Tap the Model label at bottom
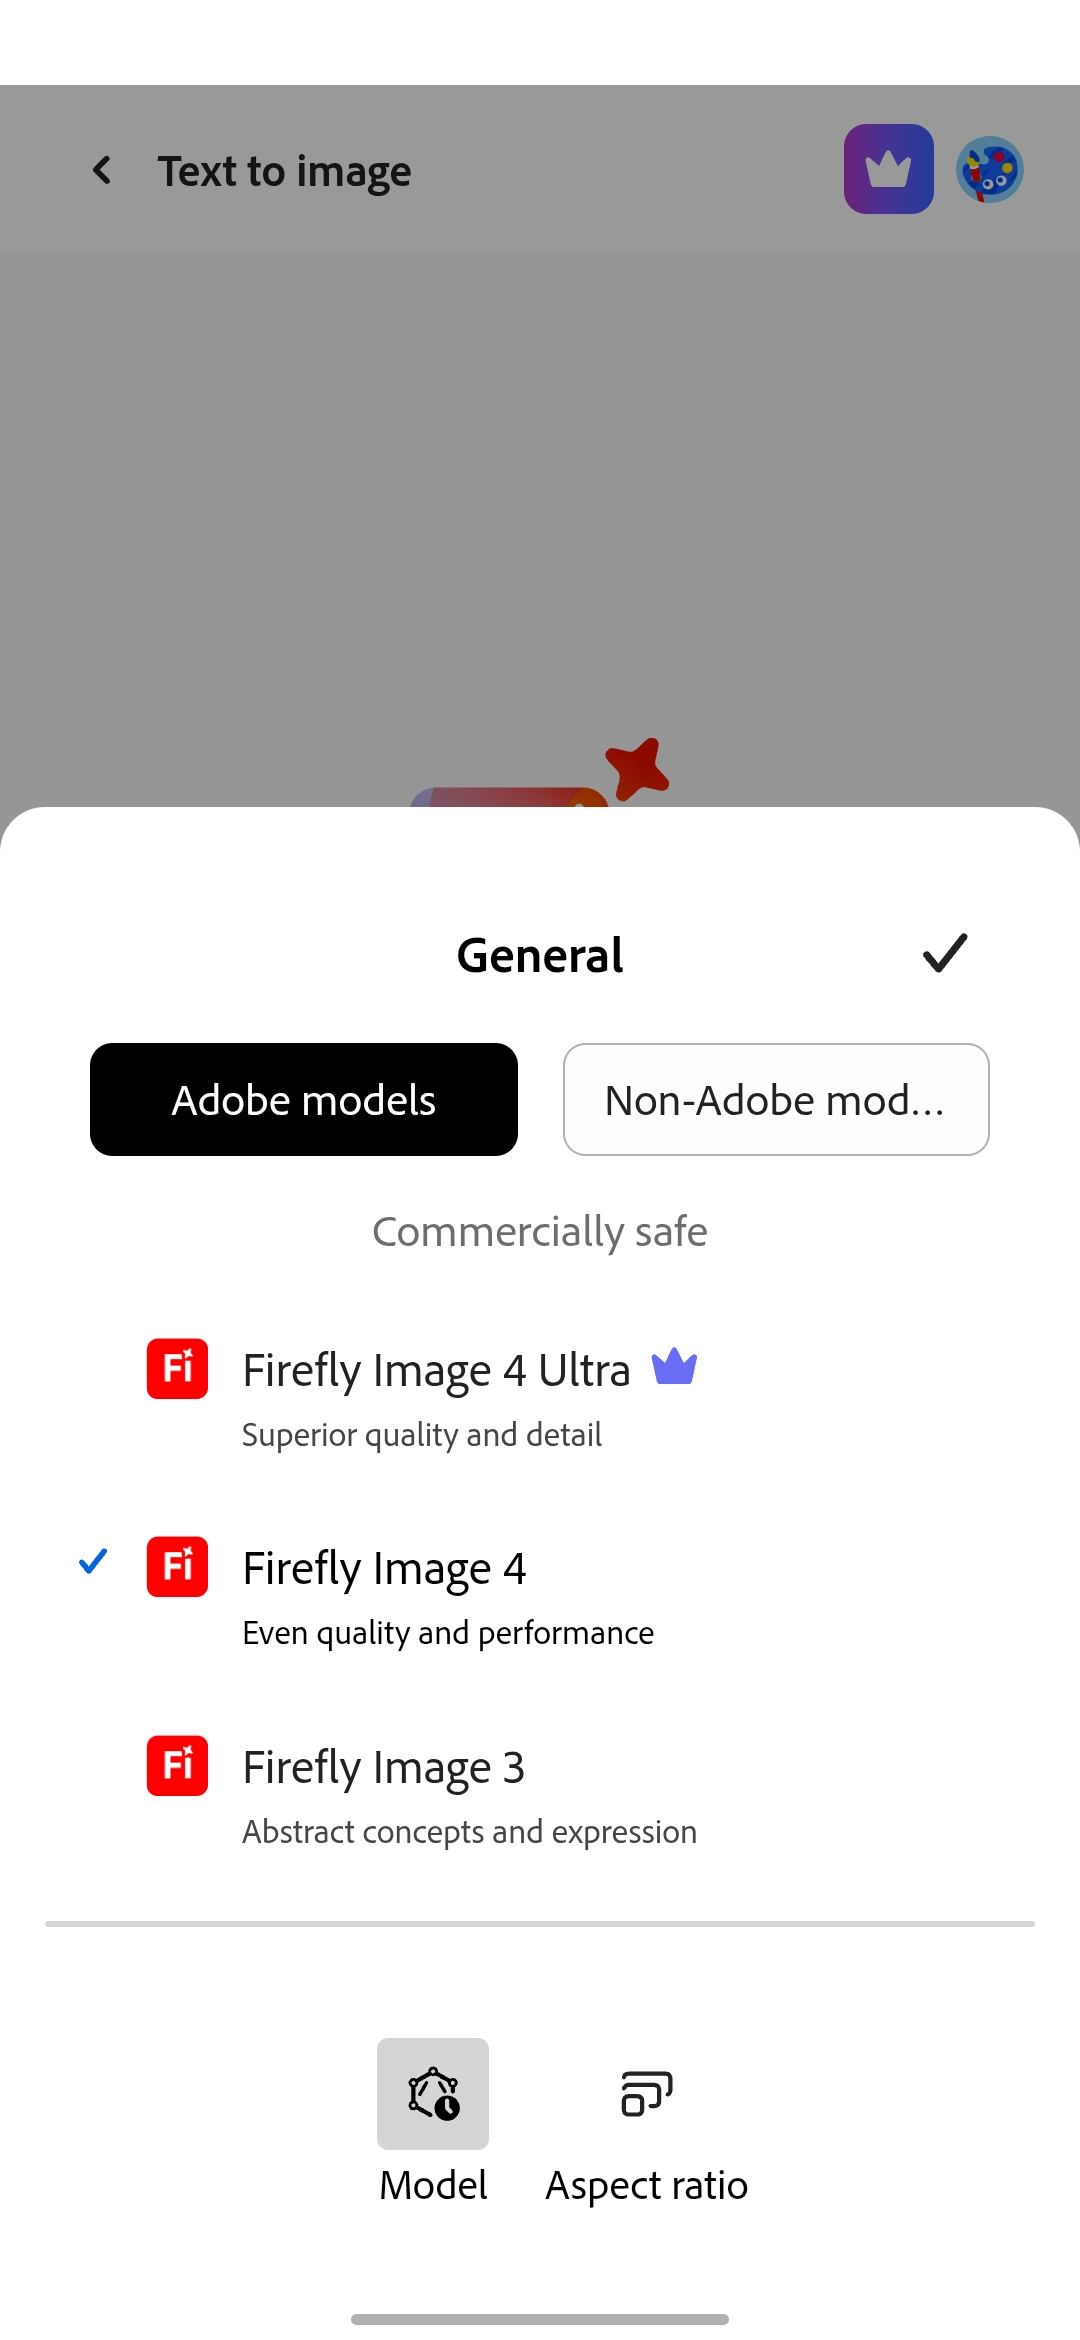Image resolution: width=1080 pixels, height=2340 pixels. pos(433,2185)
